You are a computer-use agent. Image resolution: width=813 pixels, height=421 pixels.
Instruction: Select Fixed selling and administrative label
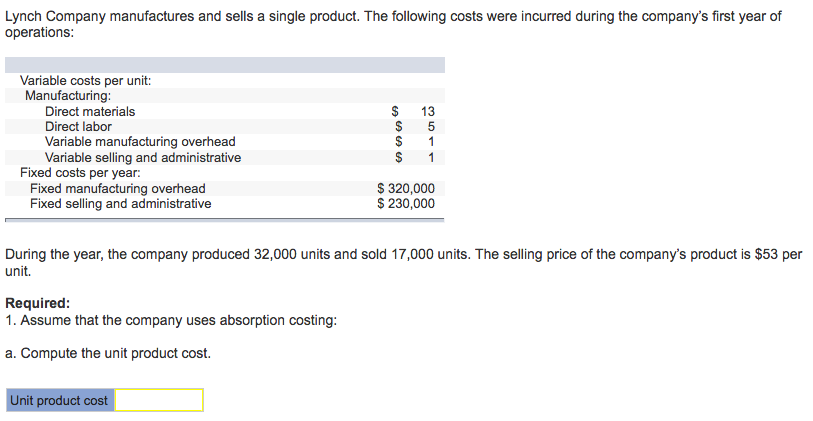click(121, 203)
